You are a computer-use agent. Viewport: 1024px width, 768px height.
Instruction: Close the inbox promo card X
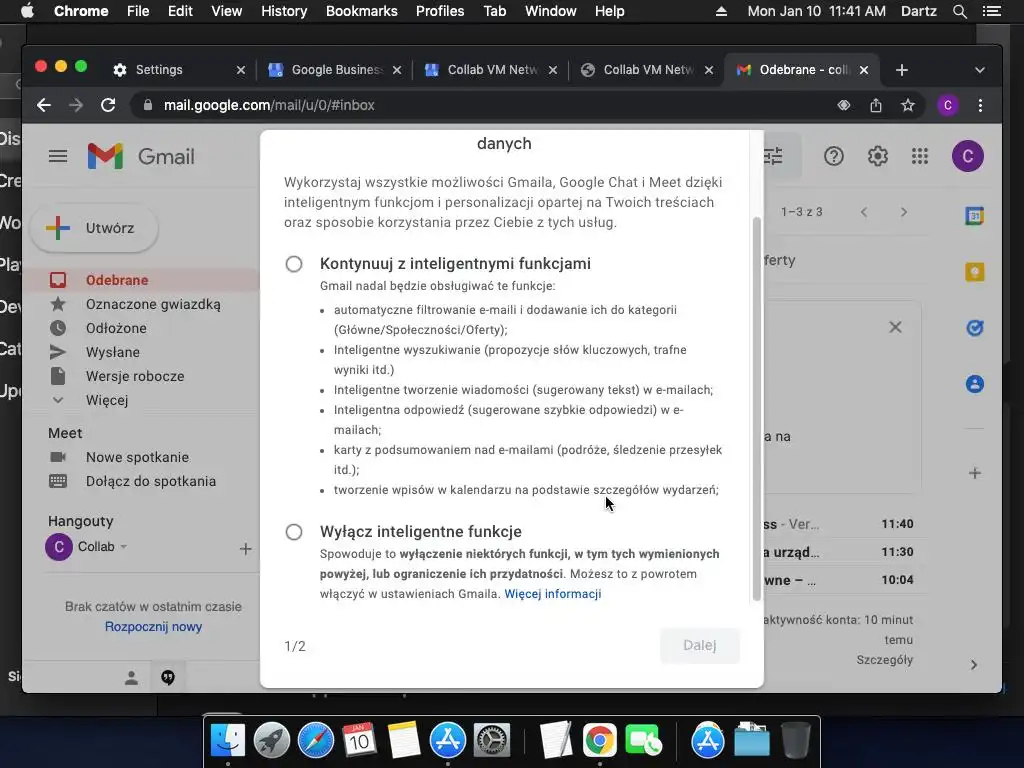(x=895, y=327)
